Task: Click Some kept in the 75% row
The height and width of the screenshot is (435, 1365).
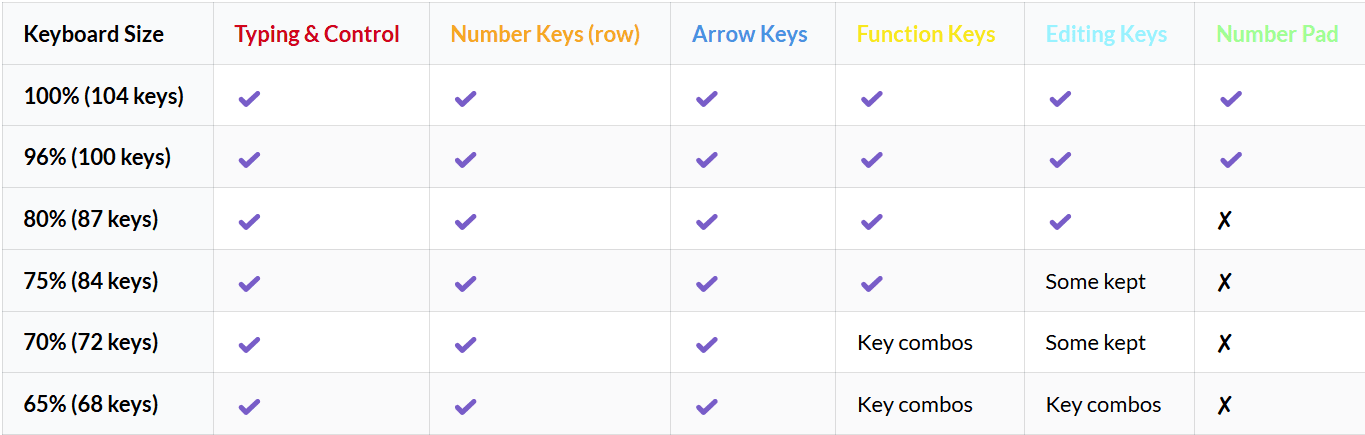Action: click(x=1096, y=282)
